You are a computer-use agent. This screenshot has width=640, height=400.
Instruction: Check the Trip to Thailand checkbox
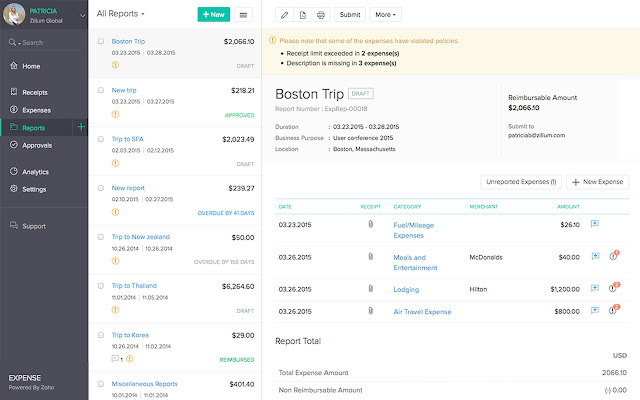coord(101,286)
